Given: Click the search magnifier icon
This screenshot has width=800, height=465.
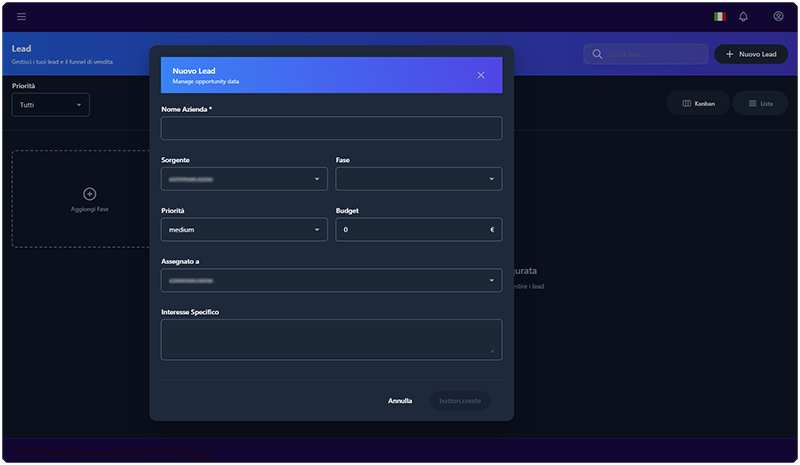Looking at the screenshot, I should [x=597, y=54].
